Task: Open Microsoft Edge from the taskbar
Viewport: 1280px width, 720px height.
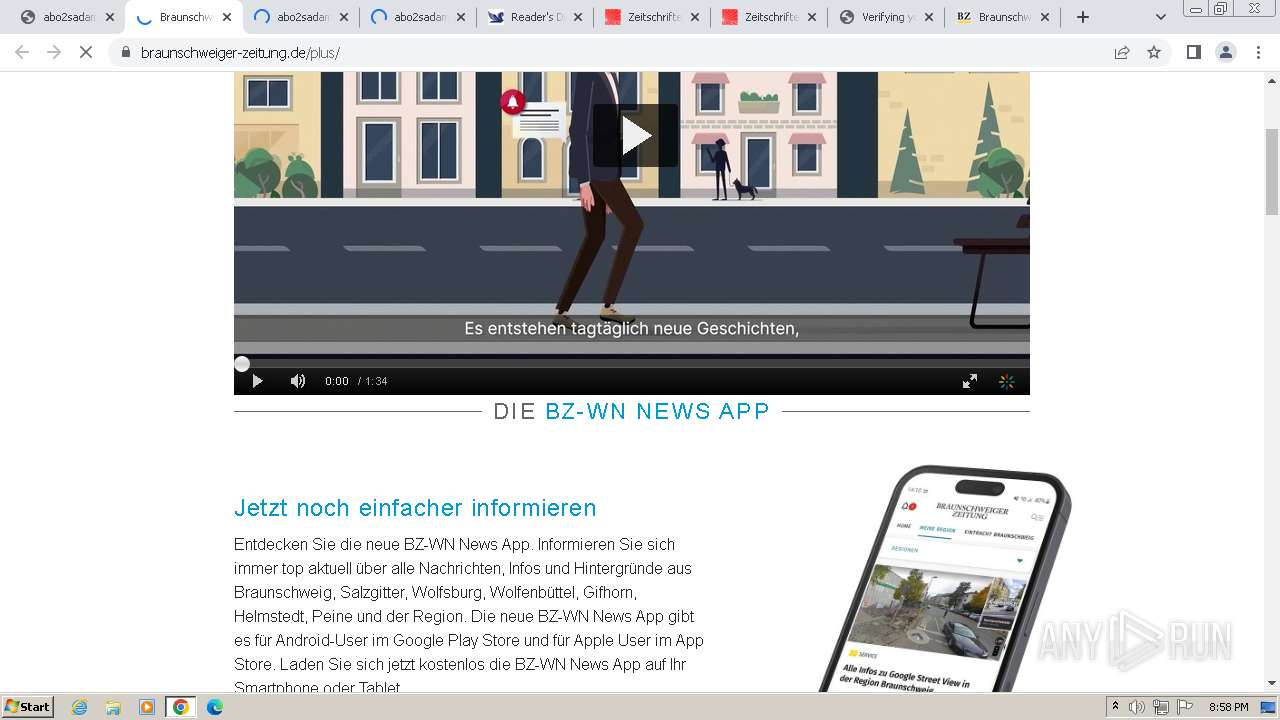Action: [x=215, y=707]
